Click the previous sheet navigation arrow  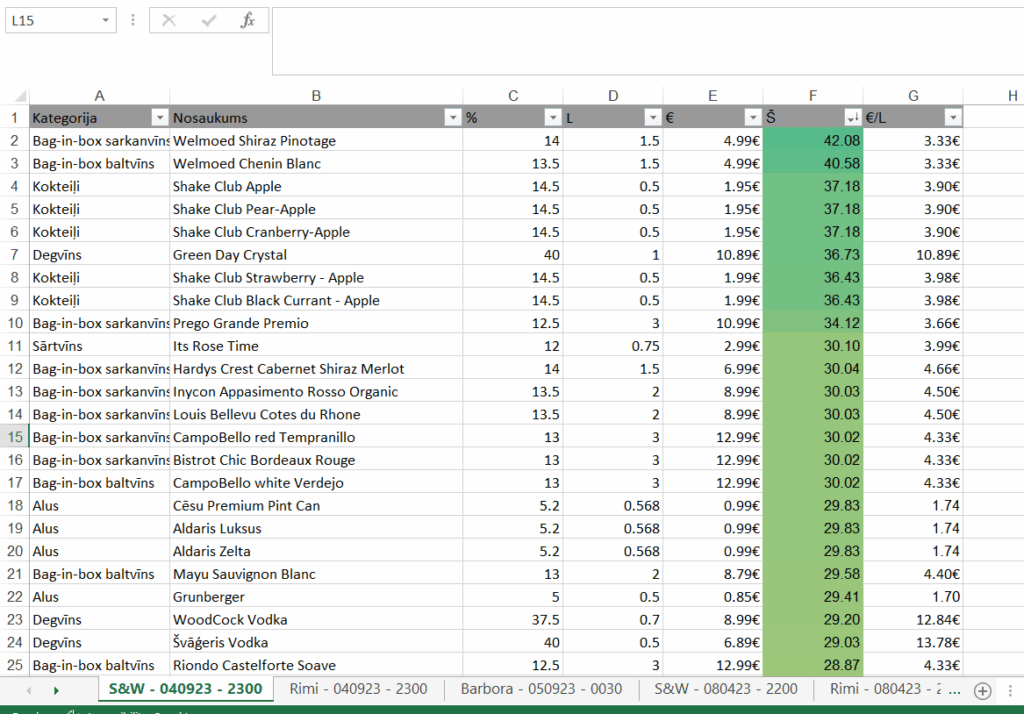[29, 690]
